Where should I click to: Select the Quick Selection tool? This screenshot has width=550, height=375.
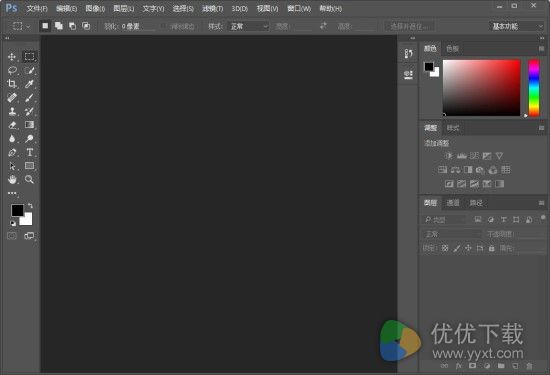click(29, 71)
